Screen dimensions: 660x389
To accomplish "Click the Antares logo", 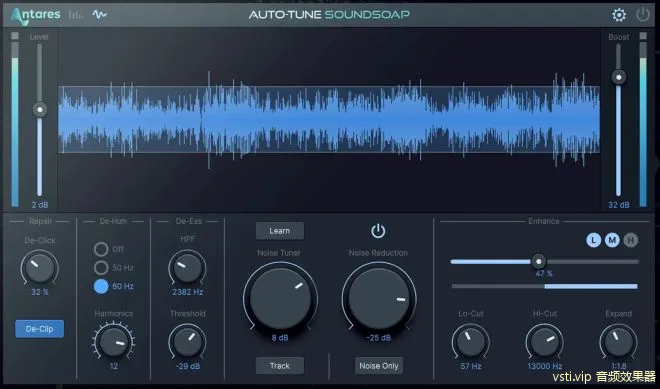I will tap(35, 16).
